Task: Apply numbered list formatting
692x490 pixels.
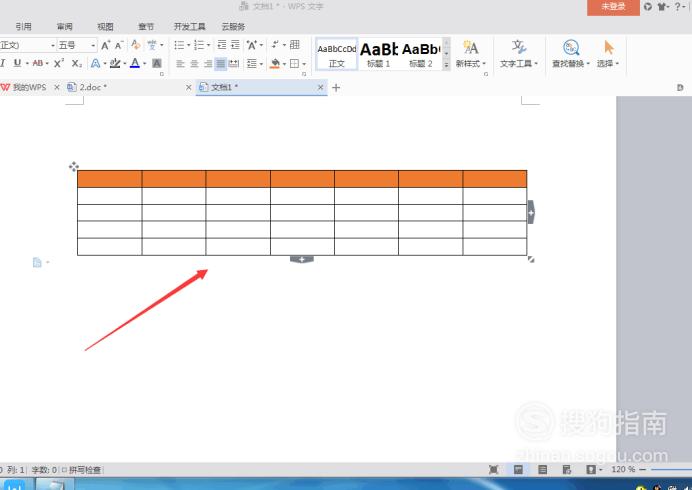Action: click(199, 45)
